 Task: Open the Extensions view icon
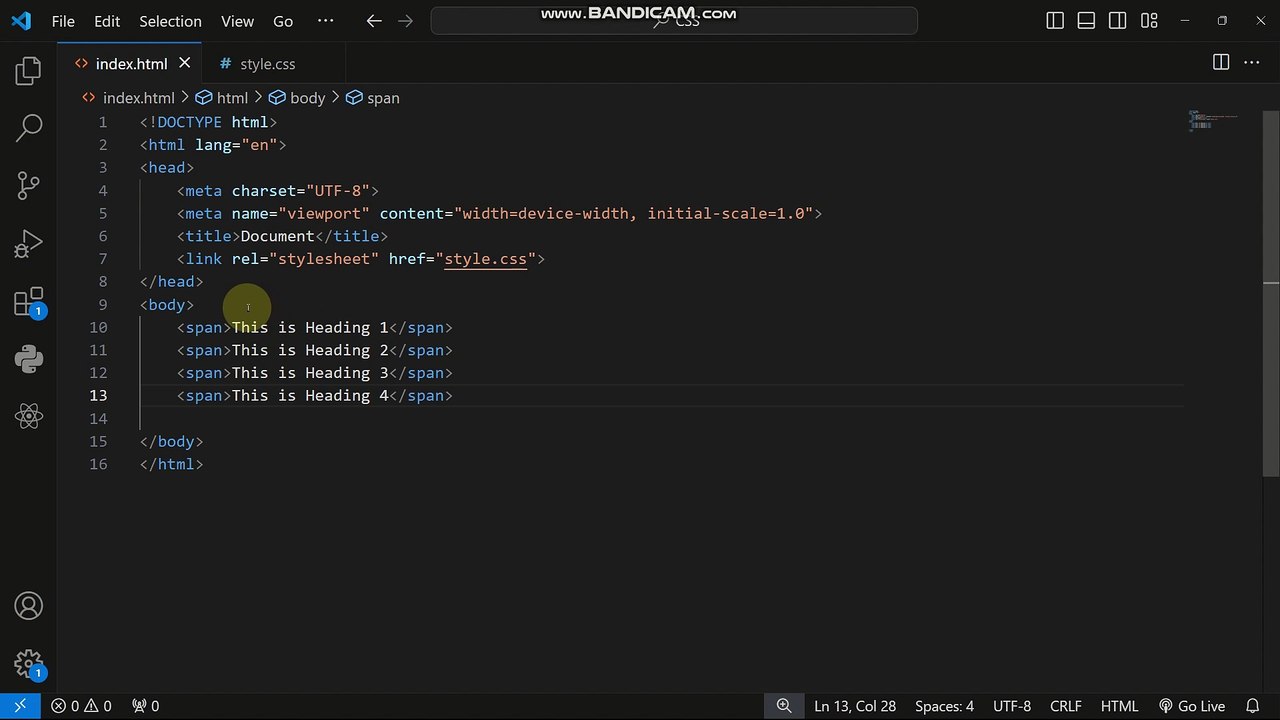click(28, 301)
